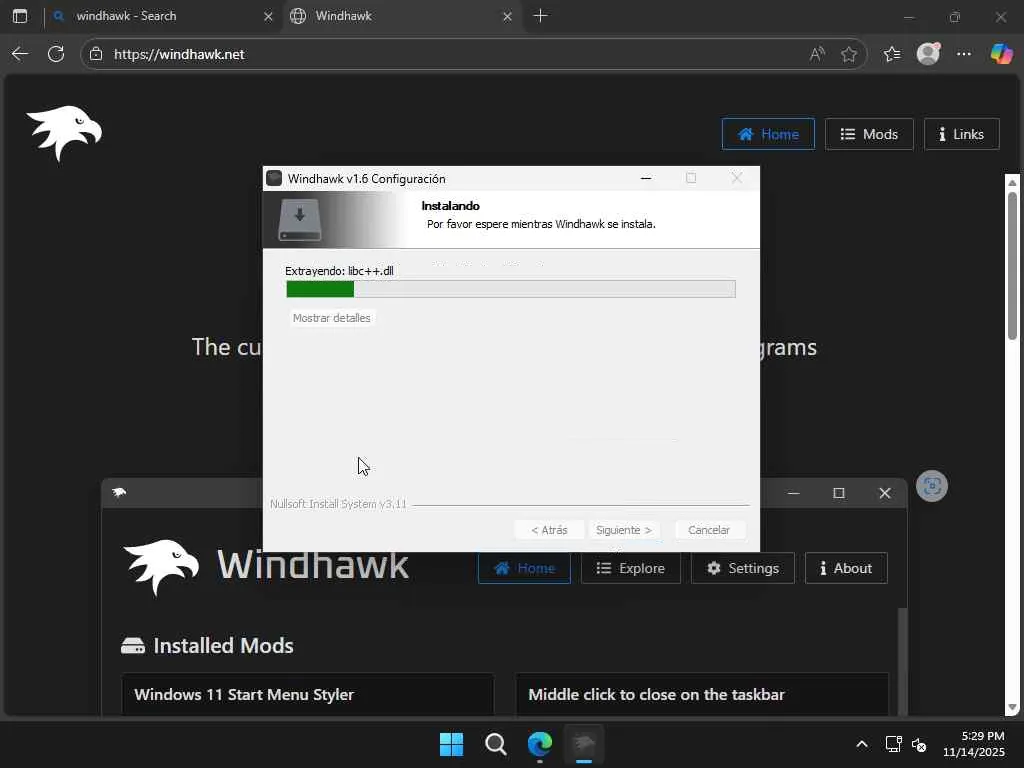
Task: Close the windhawk - Search tab
Action: (x=268, y=16)
